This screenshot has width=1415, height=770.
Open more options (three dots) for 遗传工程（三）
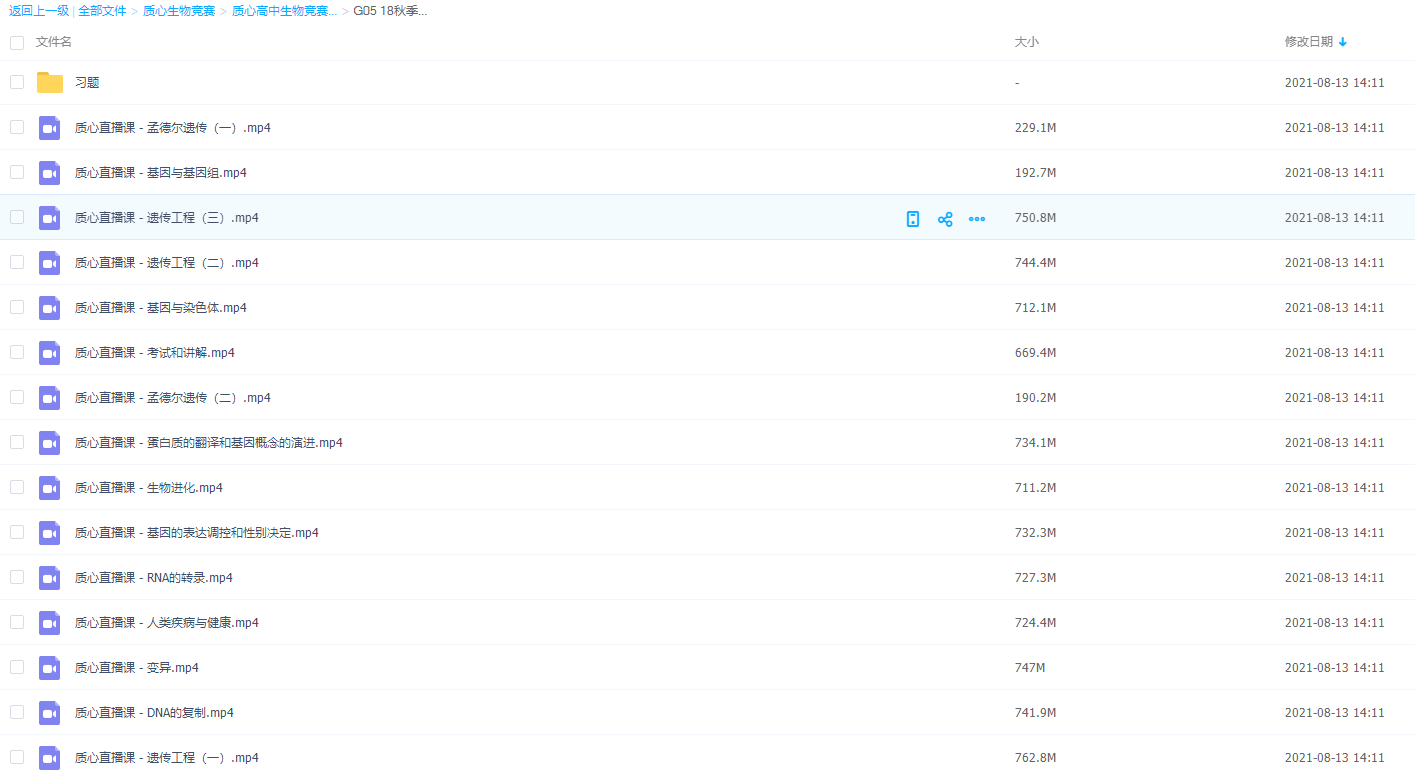pos(977,219)
